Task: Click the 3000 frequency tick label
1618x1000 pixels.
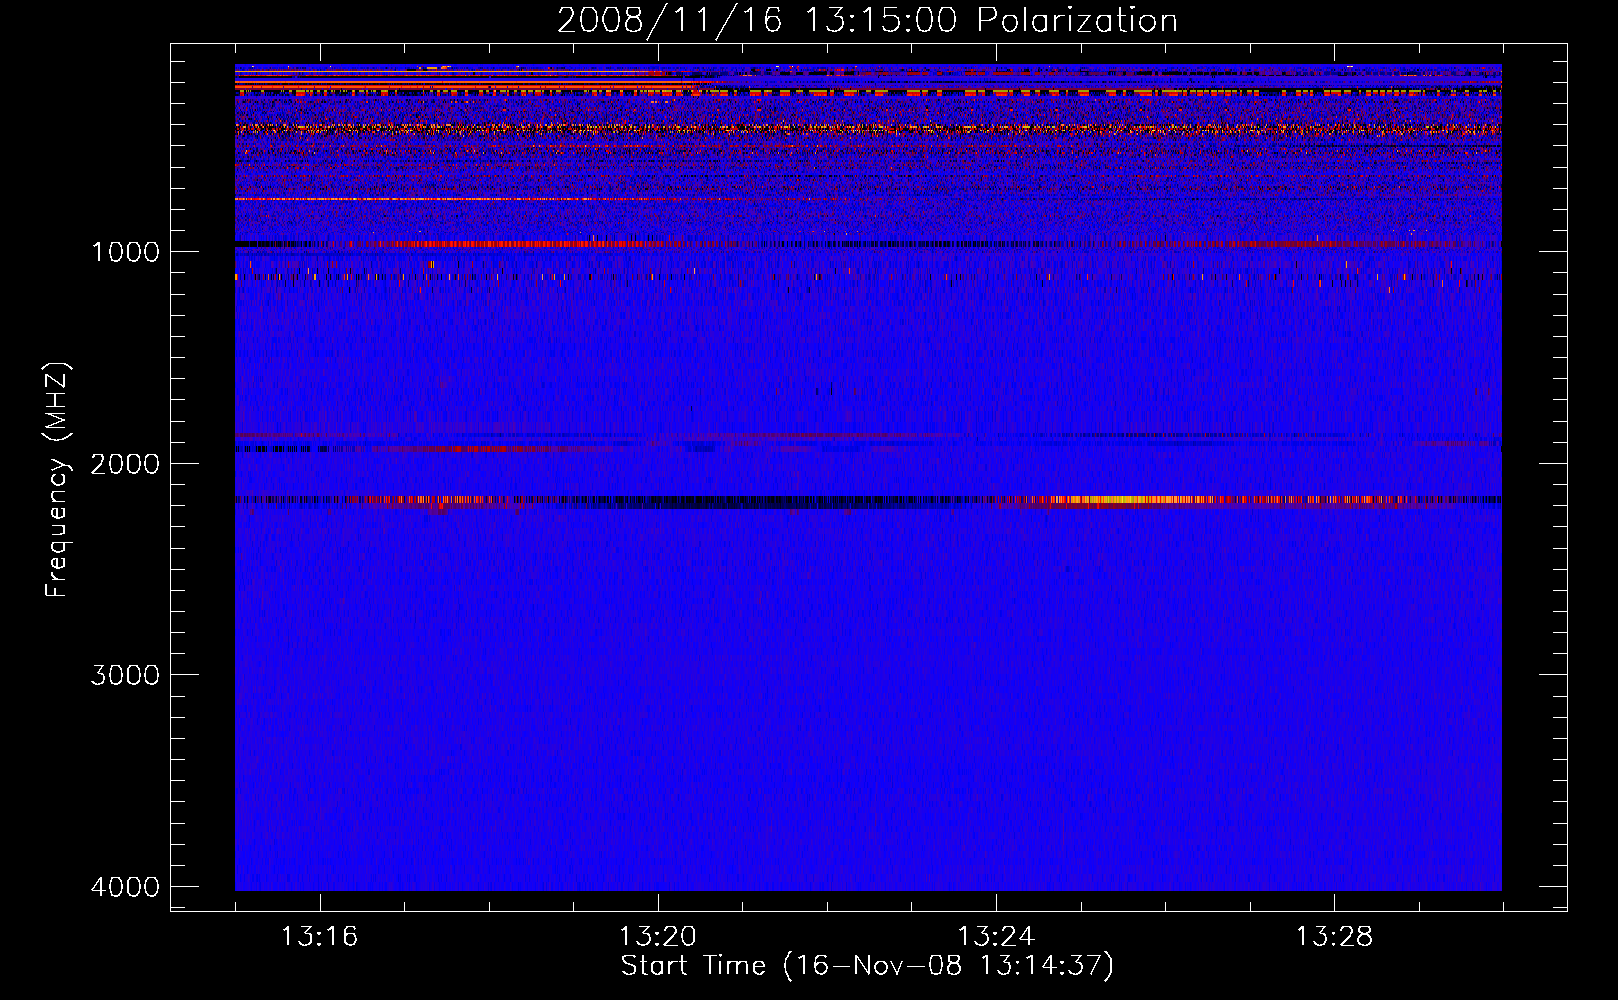Action: 125,675
